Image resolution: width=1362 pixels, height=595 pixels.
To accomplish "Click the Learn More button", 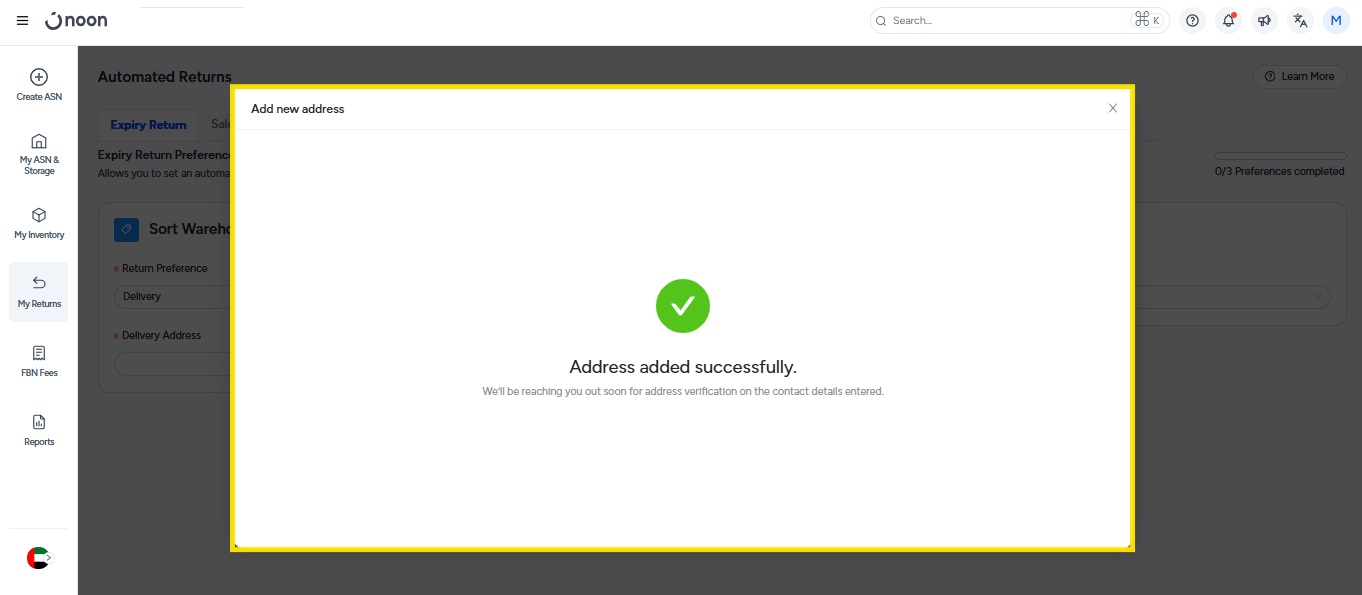I will [x=1299, y=76].
